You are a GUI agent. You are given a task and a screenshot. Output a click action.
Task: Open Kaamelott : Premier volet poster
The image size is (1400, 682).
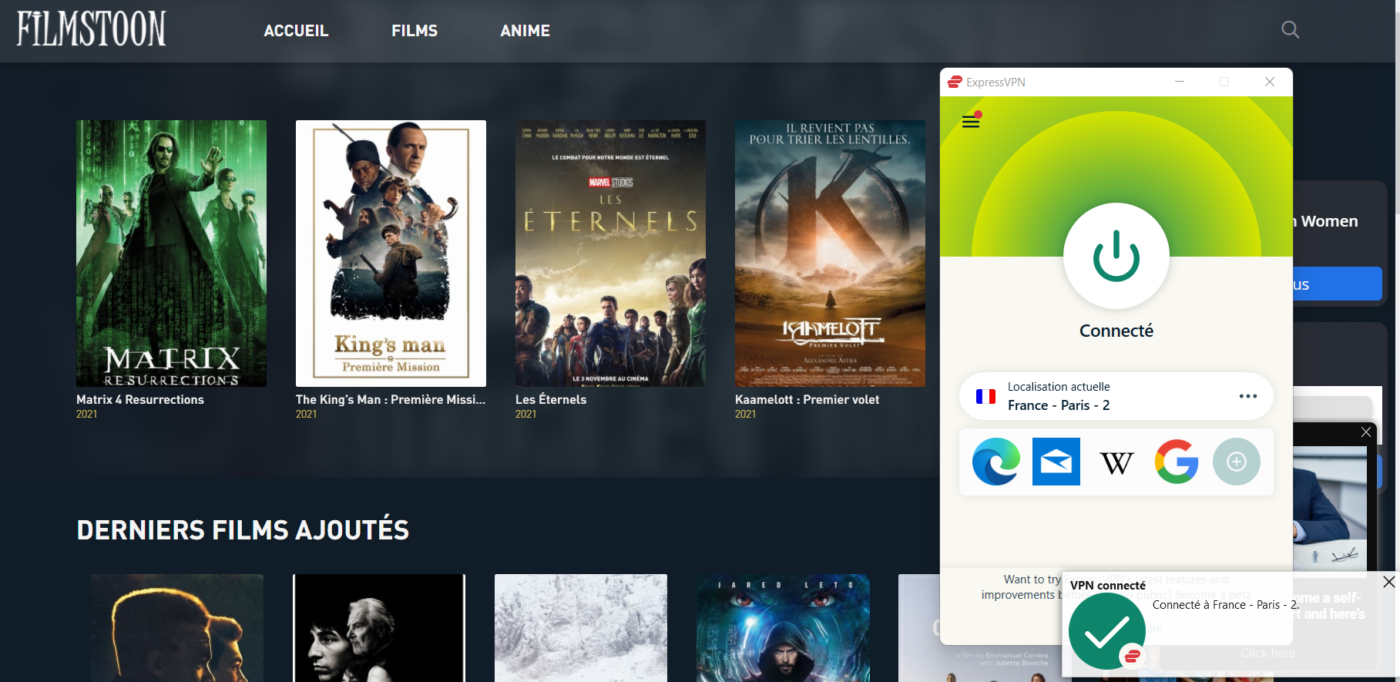pos(830,253)
